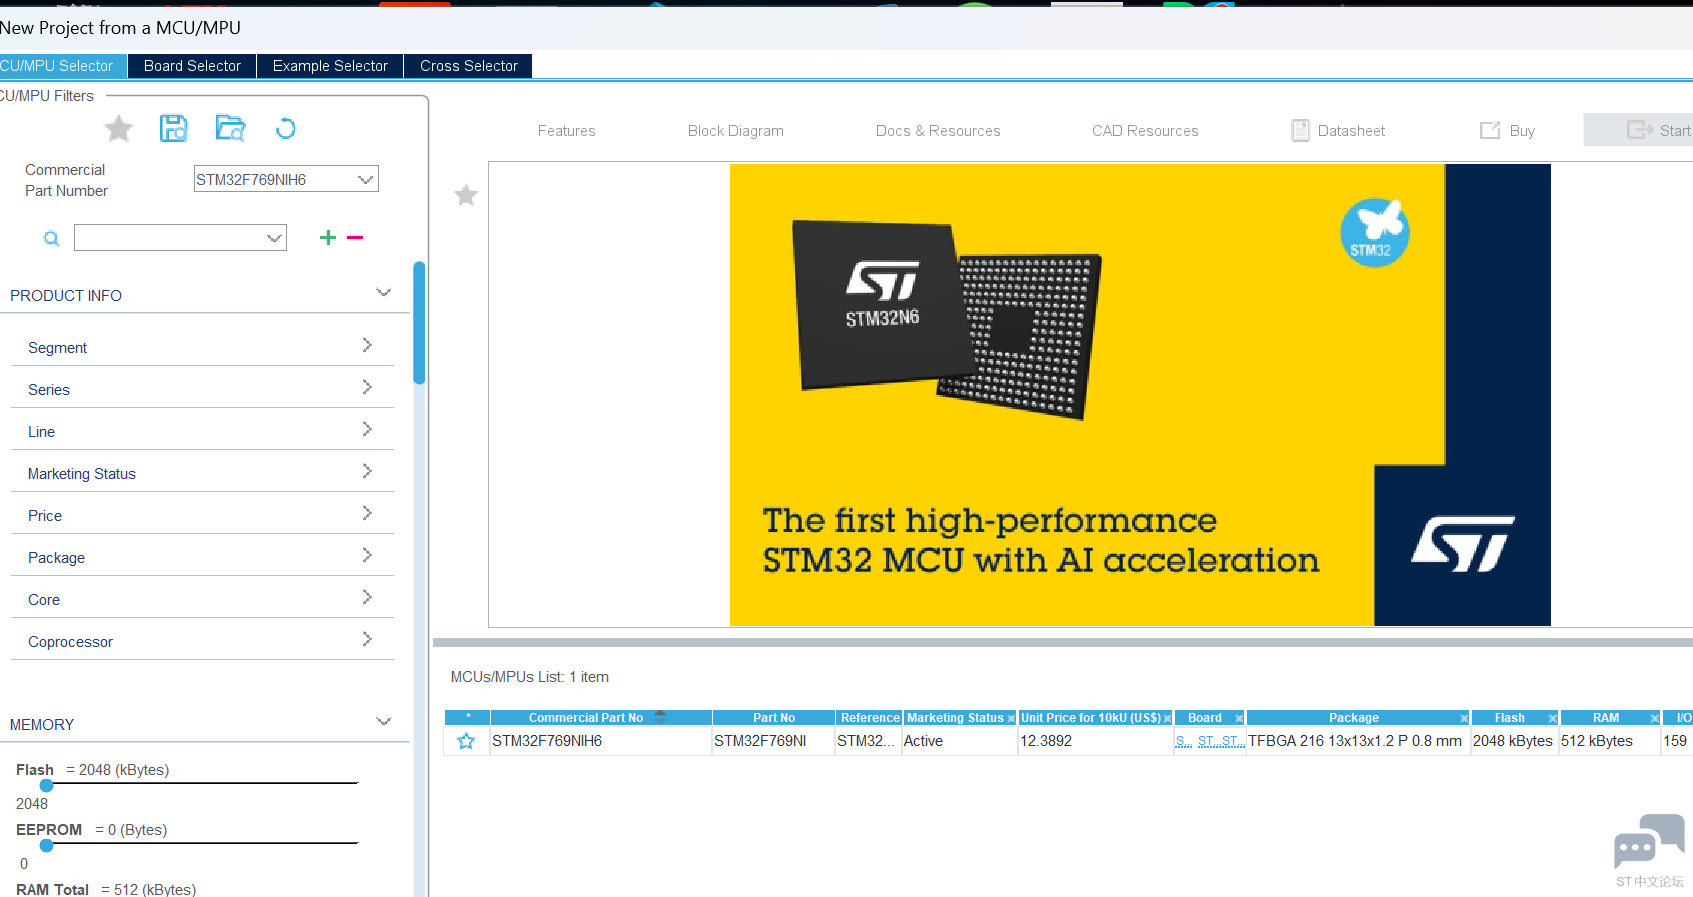Open the Commercial Part Number dropdown
Screen dimensions: 1693x897
click(366, 179)
